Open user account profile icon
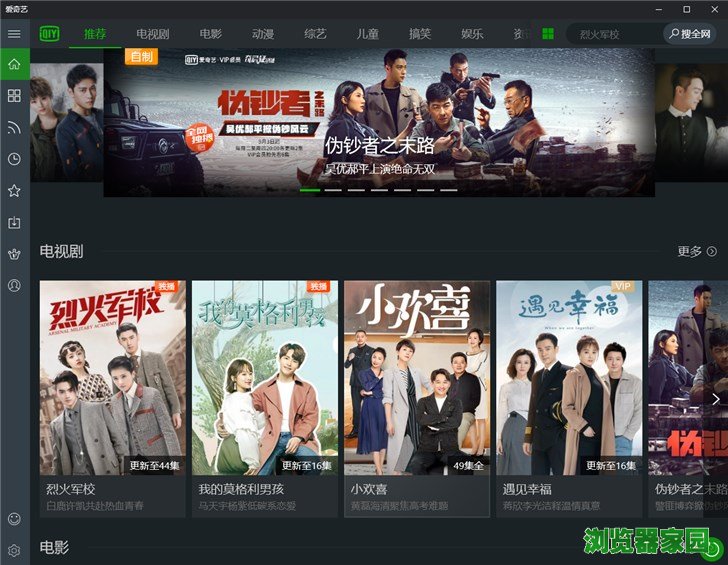 click(x=14, y=286)
